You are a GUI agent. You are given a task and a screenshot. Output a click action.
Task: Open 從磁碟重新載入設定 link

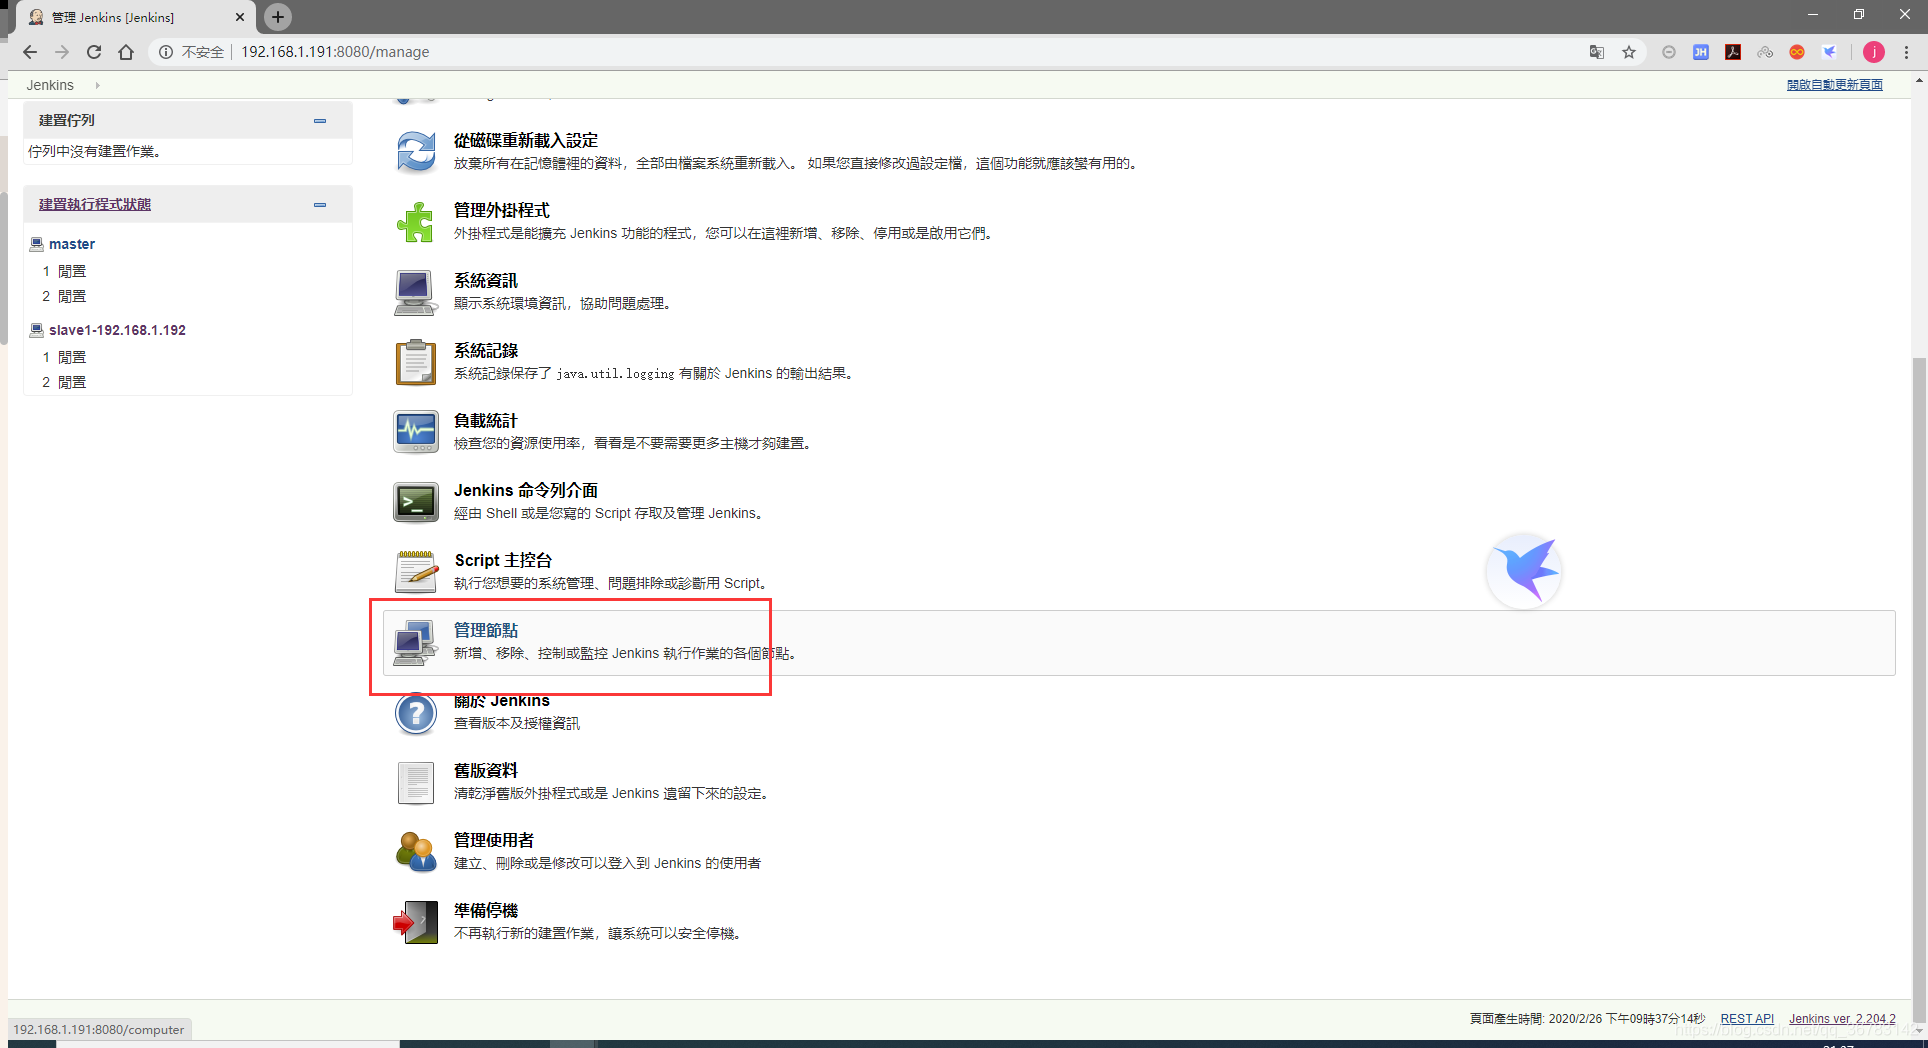(526, 141)
